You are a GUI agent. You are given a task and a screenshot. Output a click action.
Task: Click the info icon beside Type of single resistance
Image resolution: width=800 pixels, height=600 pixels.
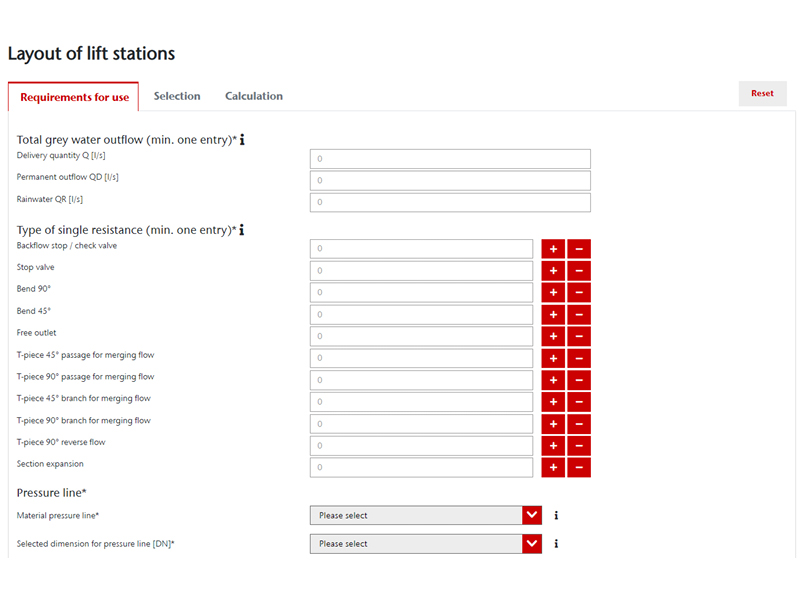(x=242, y=230)
